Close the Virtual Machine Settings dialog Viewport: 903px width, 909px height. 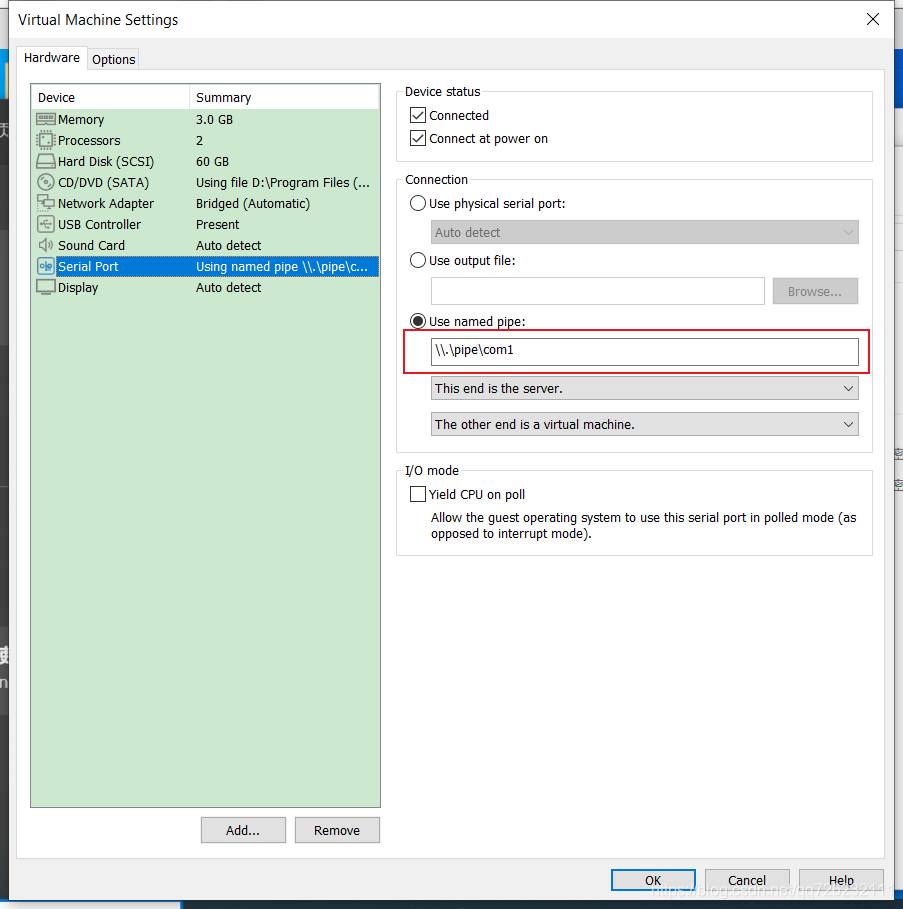point(872,19)
